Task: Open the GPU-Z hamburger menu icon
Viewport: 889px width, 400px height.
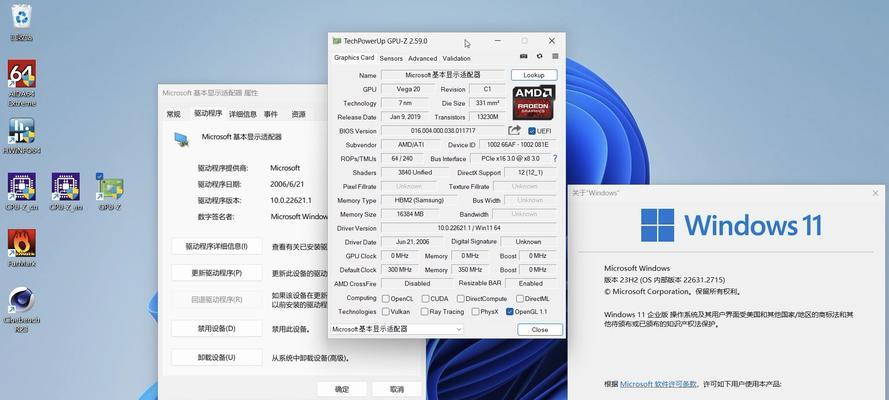Action: [555, 57]
